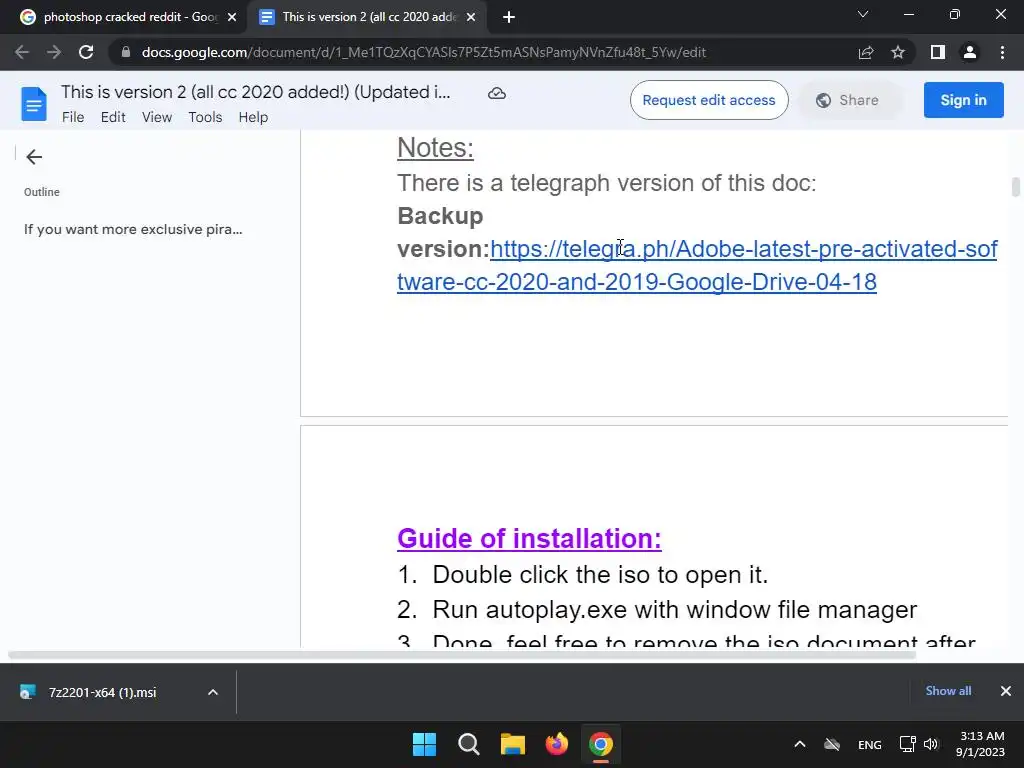Click the Outline label in the sidebar
This screenshot has height=768, width=1024.
42,192
